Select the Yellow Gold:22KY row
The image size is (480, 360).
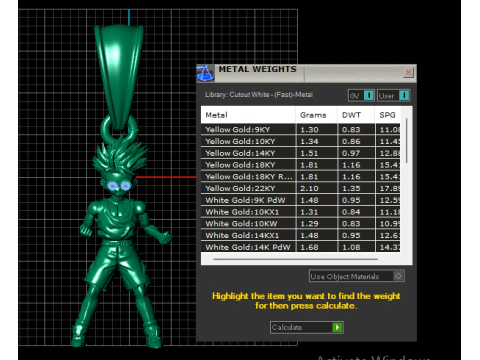300,188
